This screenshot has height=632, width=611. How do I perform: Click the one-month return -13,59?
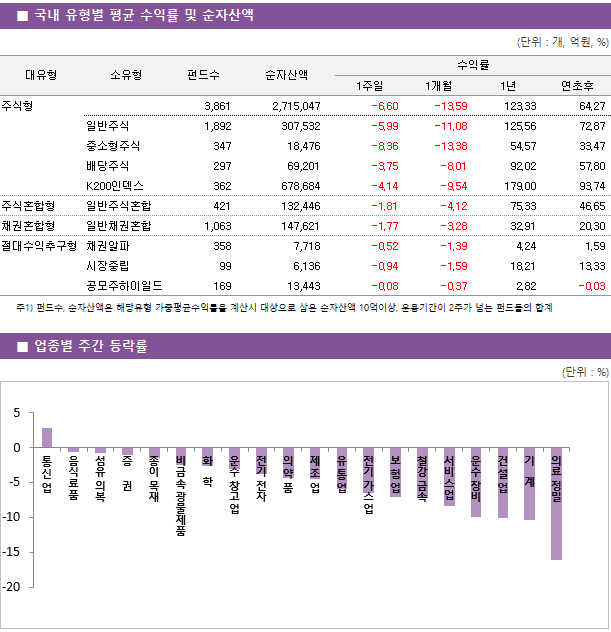point(451,106)
